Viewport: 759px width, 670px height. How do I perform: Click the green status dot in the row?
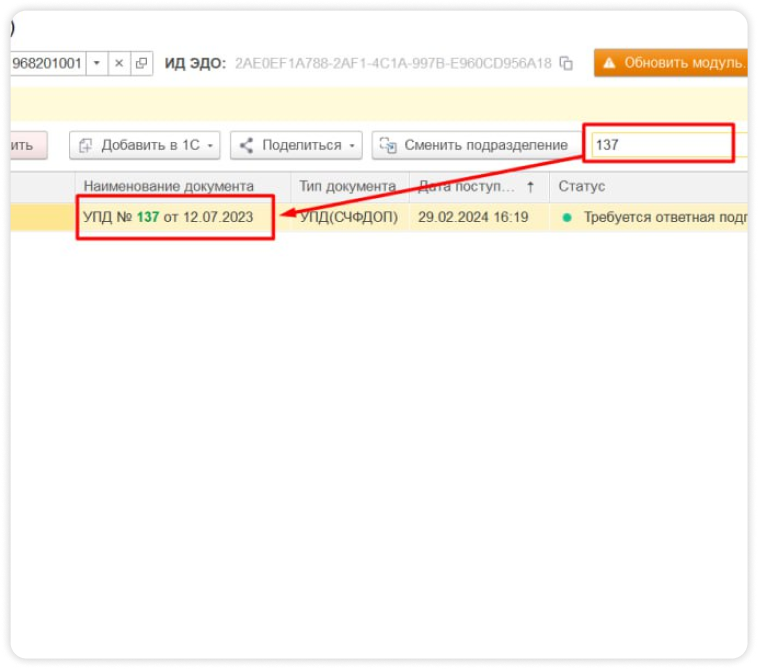click(x=567, y=217)
